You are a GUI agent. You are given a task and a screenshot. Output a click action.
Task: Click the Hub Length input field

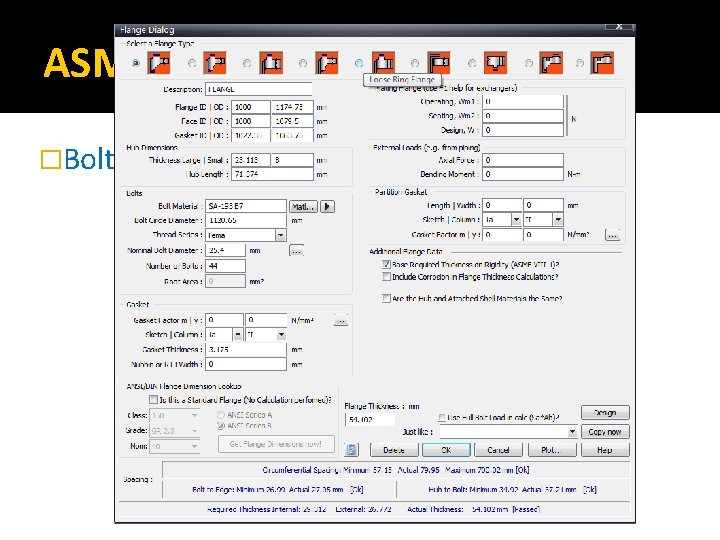coord(272,174)
